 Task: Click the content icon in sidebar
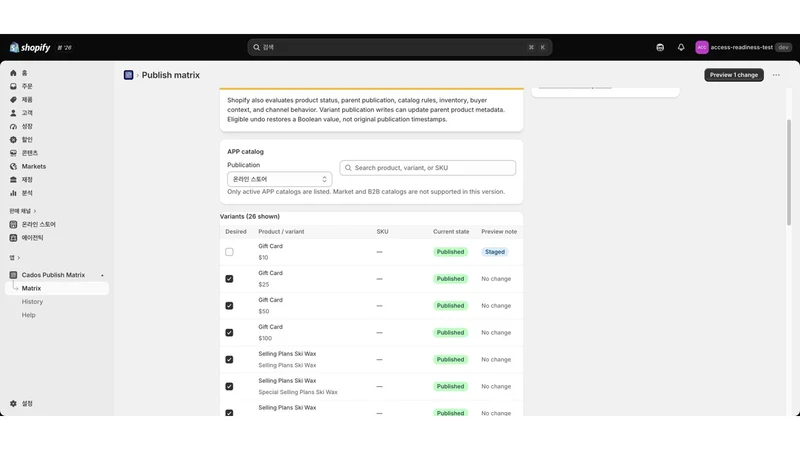tap(13, 153)
